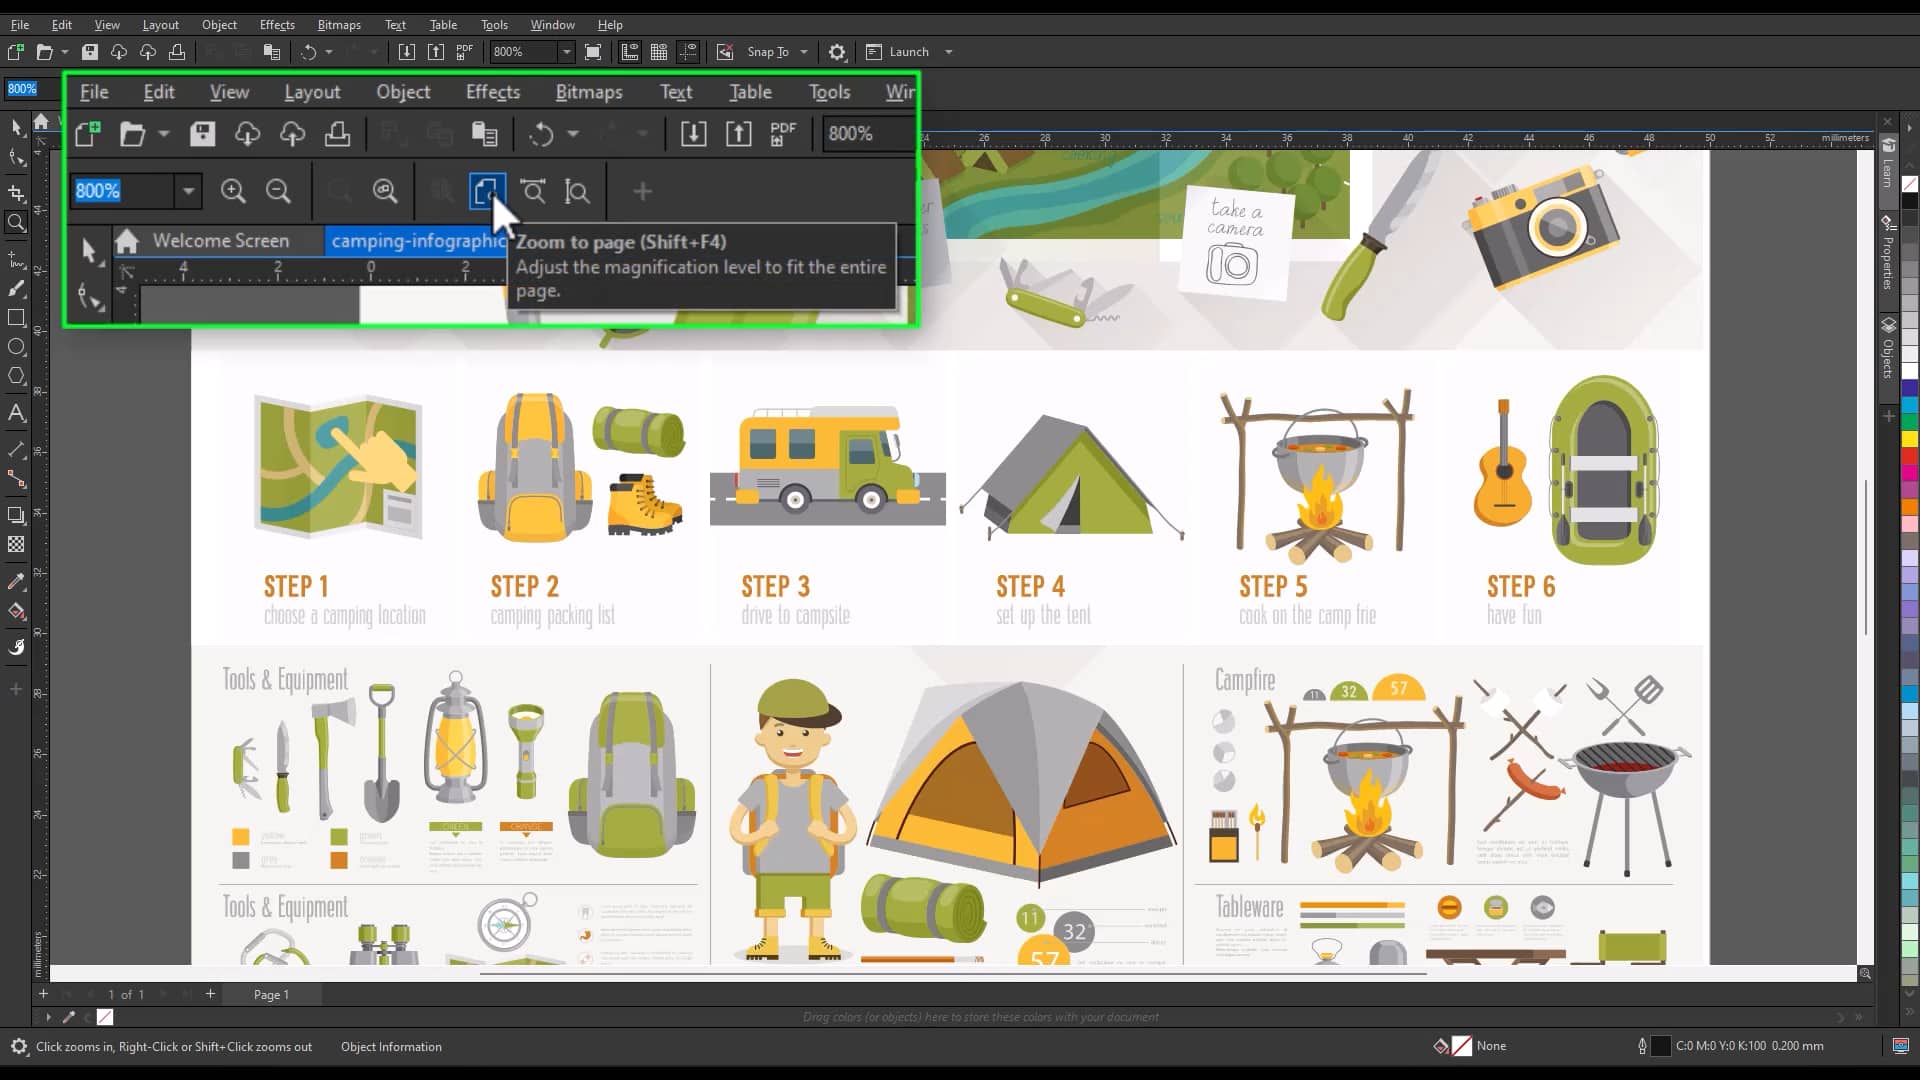Viewport: 1920px width, 1080px height.
Task: Select the Color Eyedropper tool
Action: (x=16, y=581)
